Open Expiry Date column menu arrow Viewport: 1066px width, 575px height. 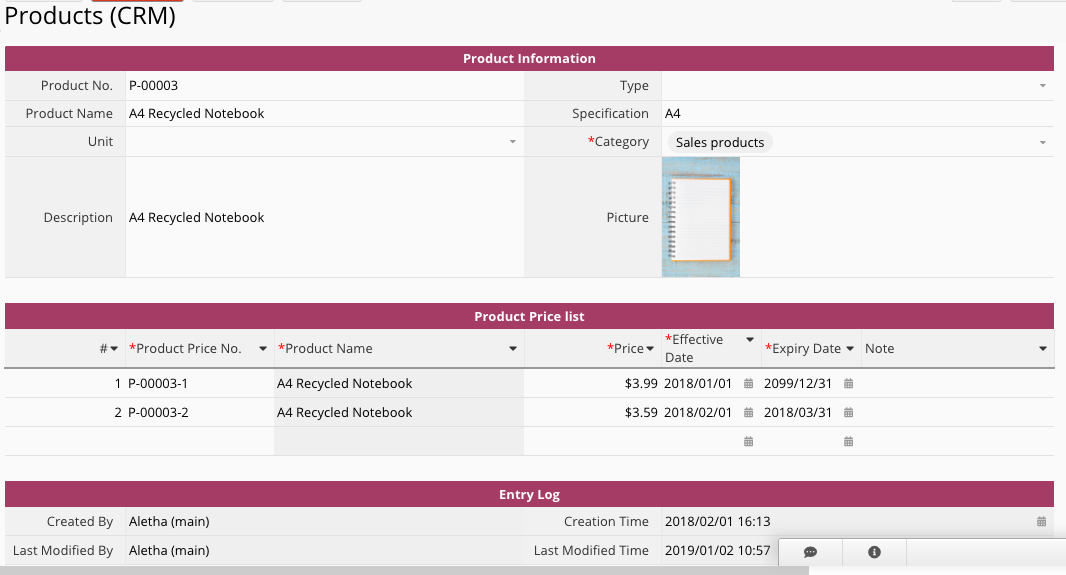[x=850, y=349]
